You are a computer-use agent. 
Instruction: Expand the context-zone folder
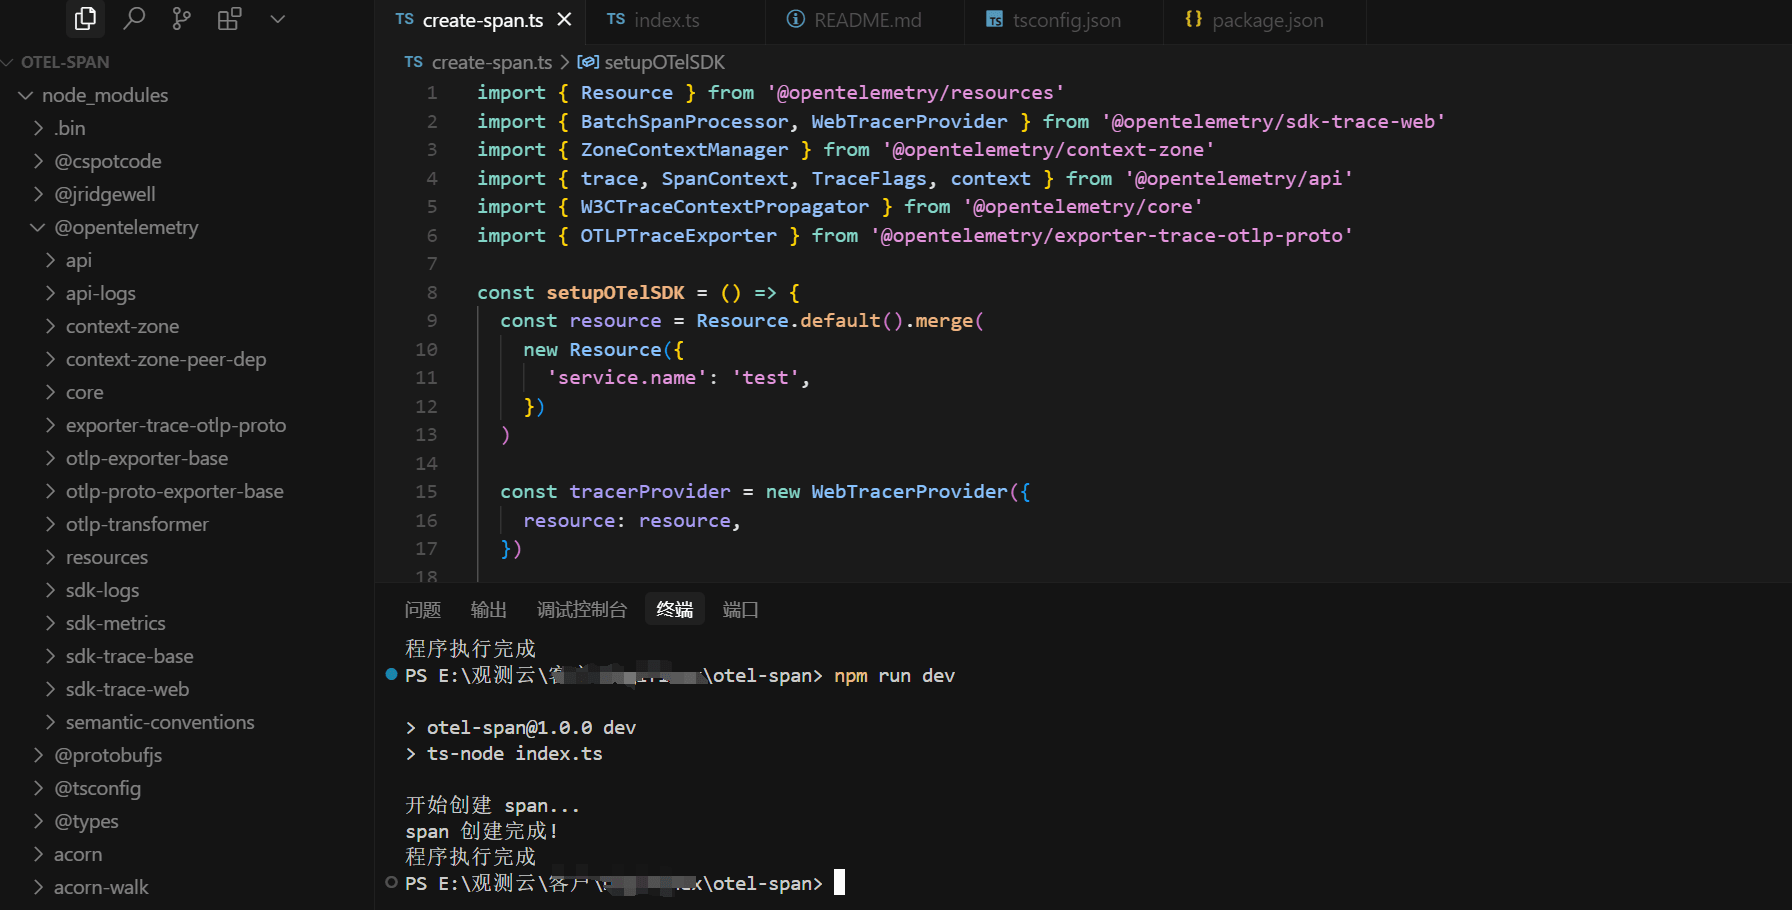tap(50, 326)
